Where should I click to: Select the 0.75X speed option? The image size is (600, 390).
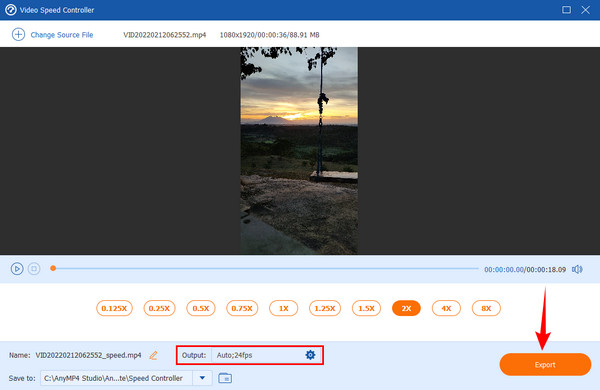[x=242, y=308]
